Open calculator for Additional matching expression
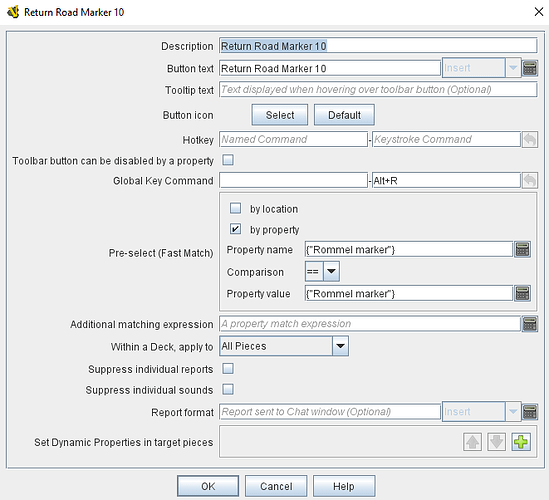Viewport: 549px width, 500px height. 529,324
